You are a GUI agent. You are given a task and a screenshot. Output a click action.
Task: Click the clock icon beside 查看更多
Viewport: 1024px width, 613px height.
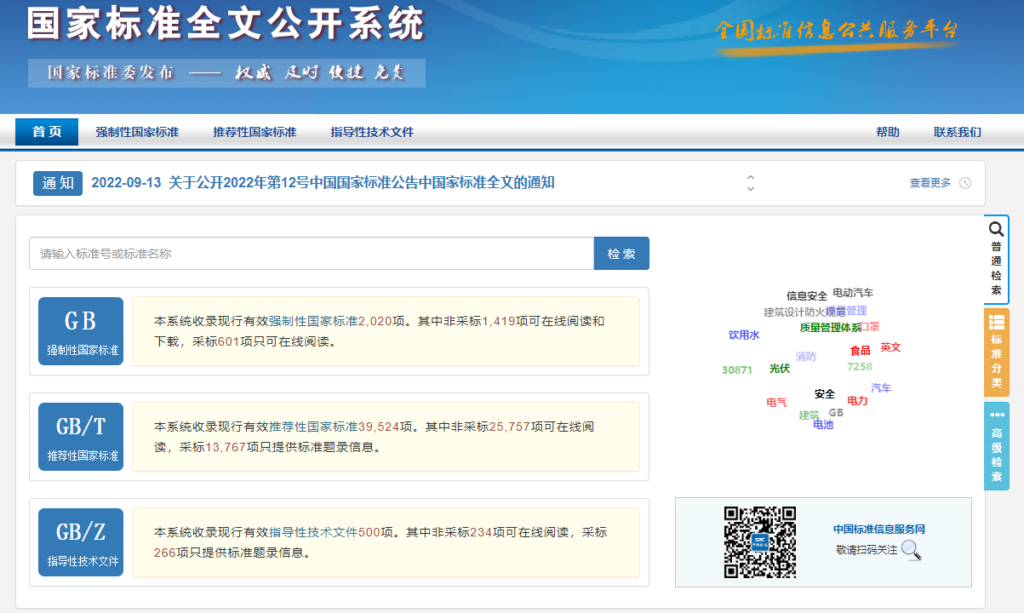pyautogui.click(x=965, y=183)
